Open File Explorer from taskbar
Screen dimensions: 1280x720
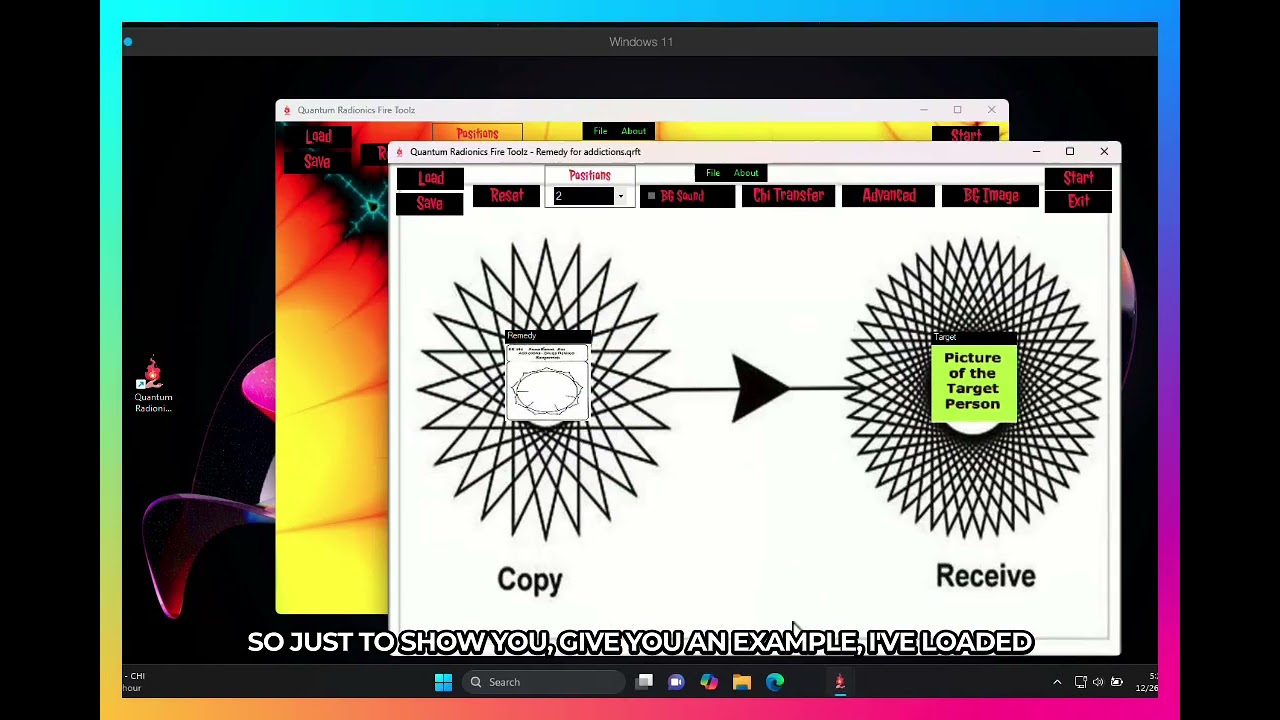coord(742,682)
